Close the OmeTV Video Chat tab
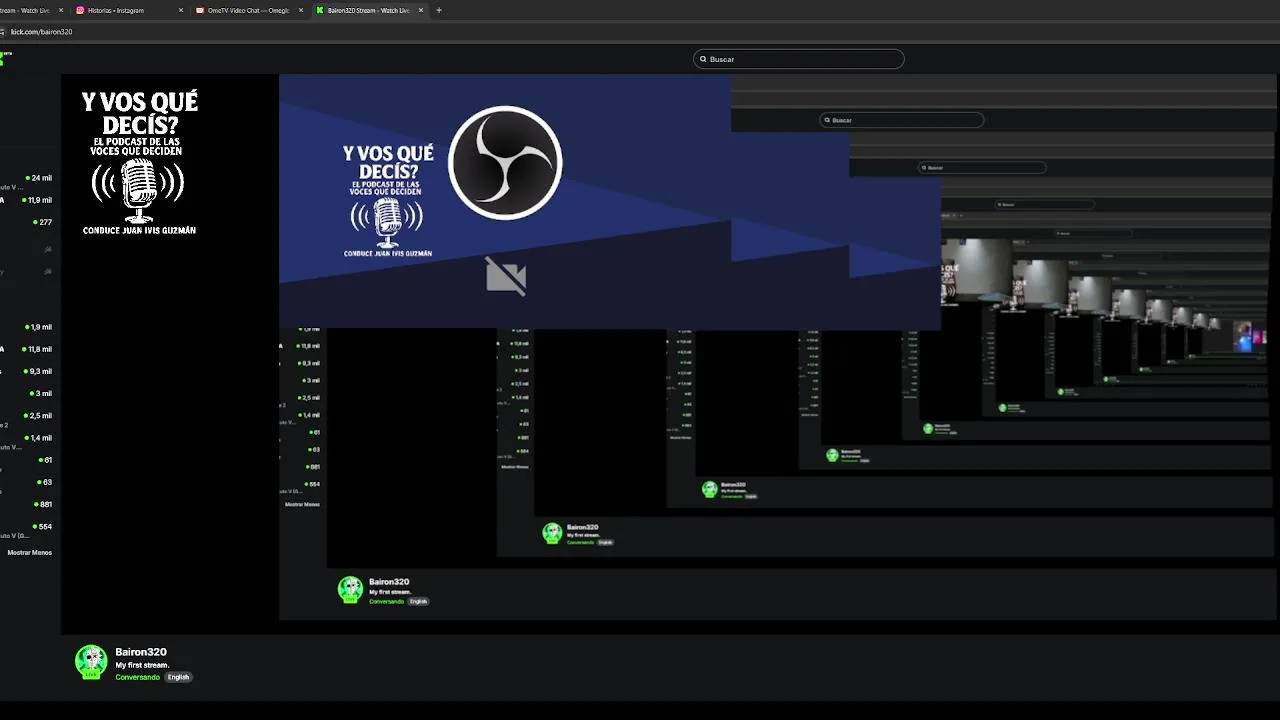This screenshot has width=1280, height=720. point(300,10)
